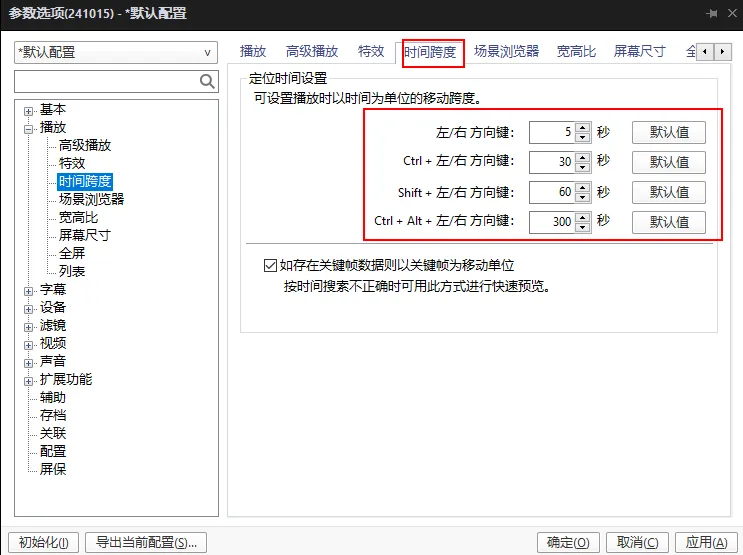This screenshot has width=743, height=555.
Task: Click the settings search input field
Action: pyautogui.click(x=105, y=82)
